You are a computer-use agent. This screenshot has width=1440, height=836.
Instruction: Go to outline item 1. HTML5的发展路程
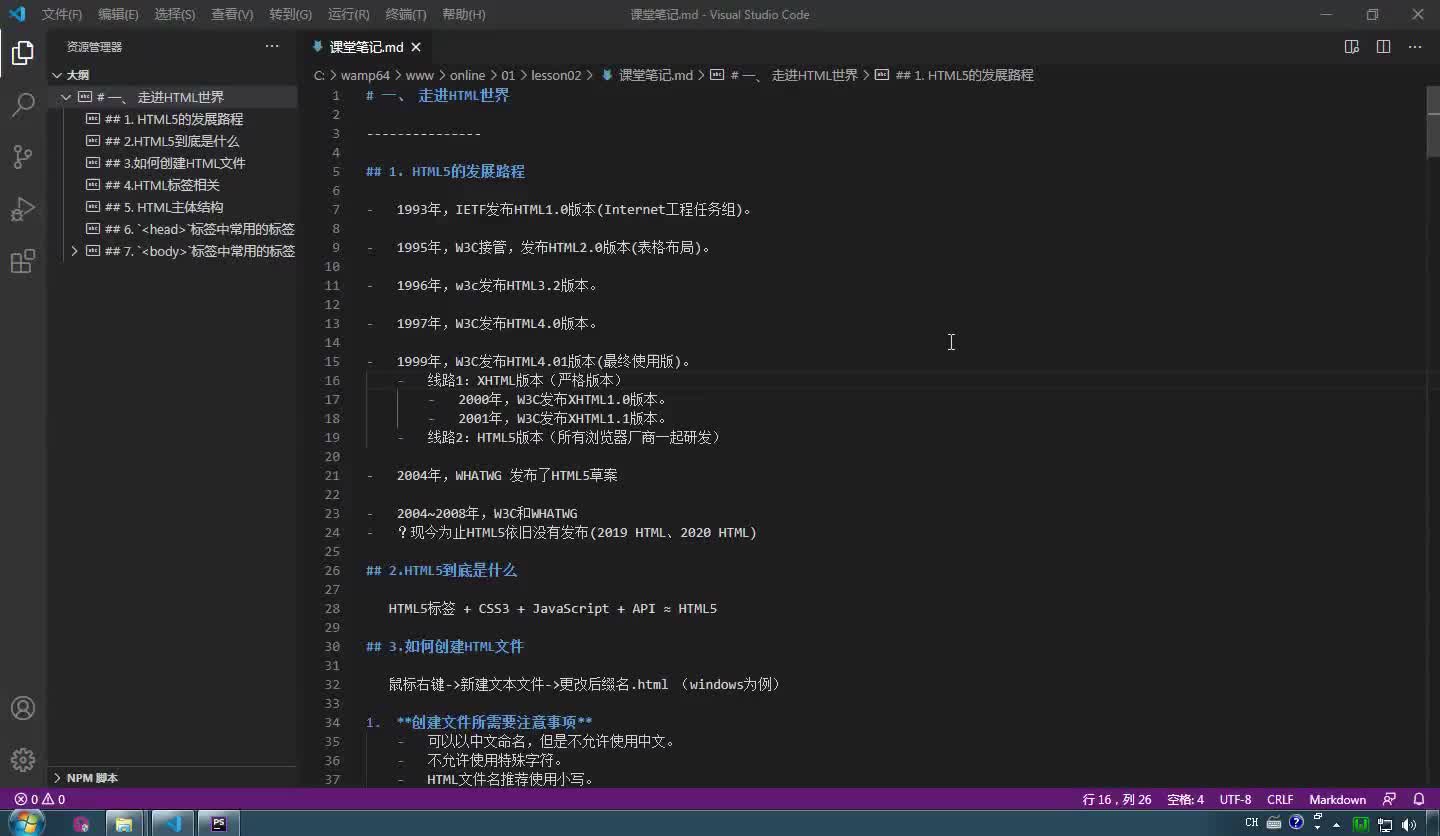pos(174,119)
